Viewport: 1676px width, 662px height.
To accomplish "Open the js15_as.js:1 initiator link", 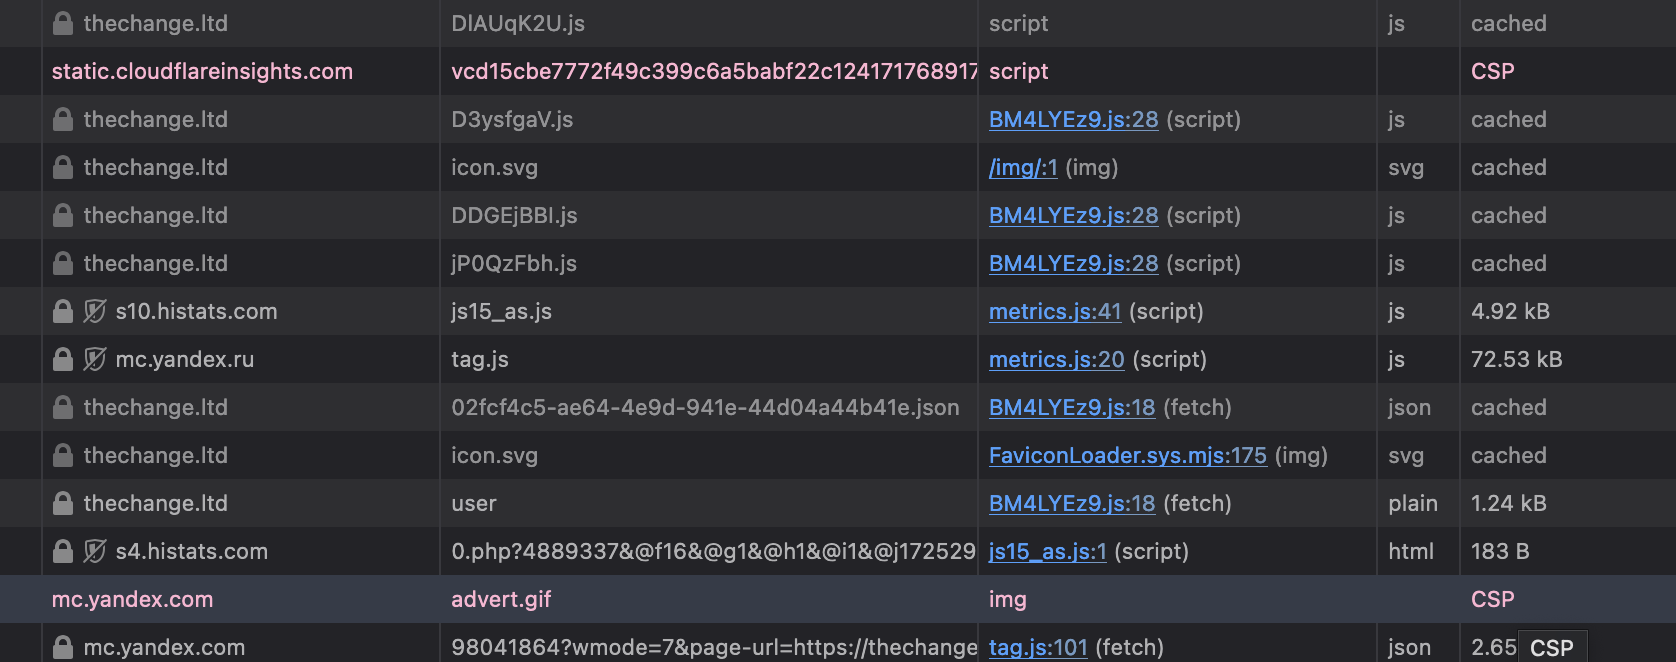I will click(1048, 552).
